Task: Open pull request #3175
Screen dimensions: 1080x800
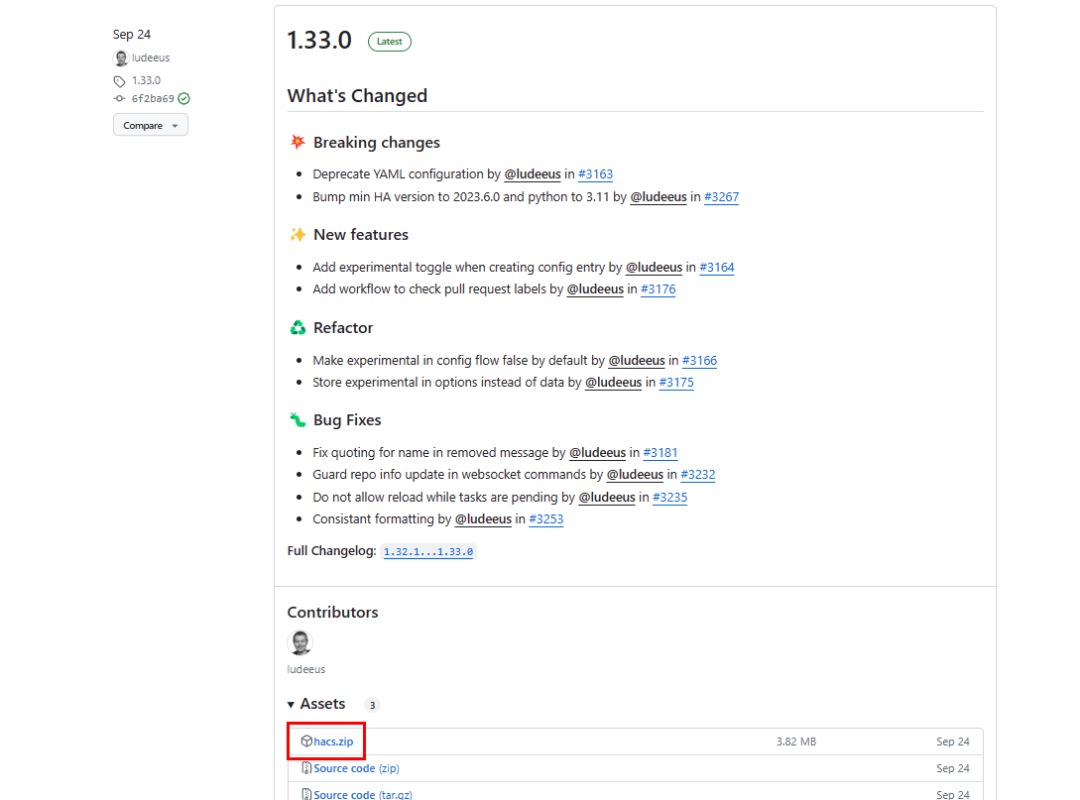Action: tap(676, 382)
